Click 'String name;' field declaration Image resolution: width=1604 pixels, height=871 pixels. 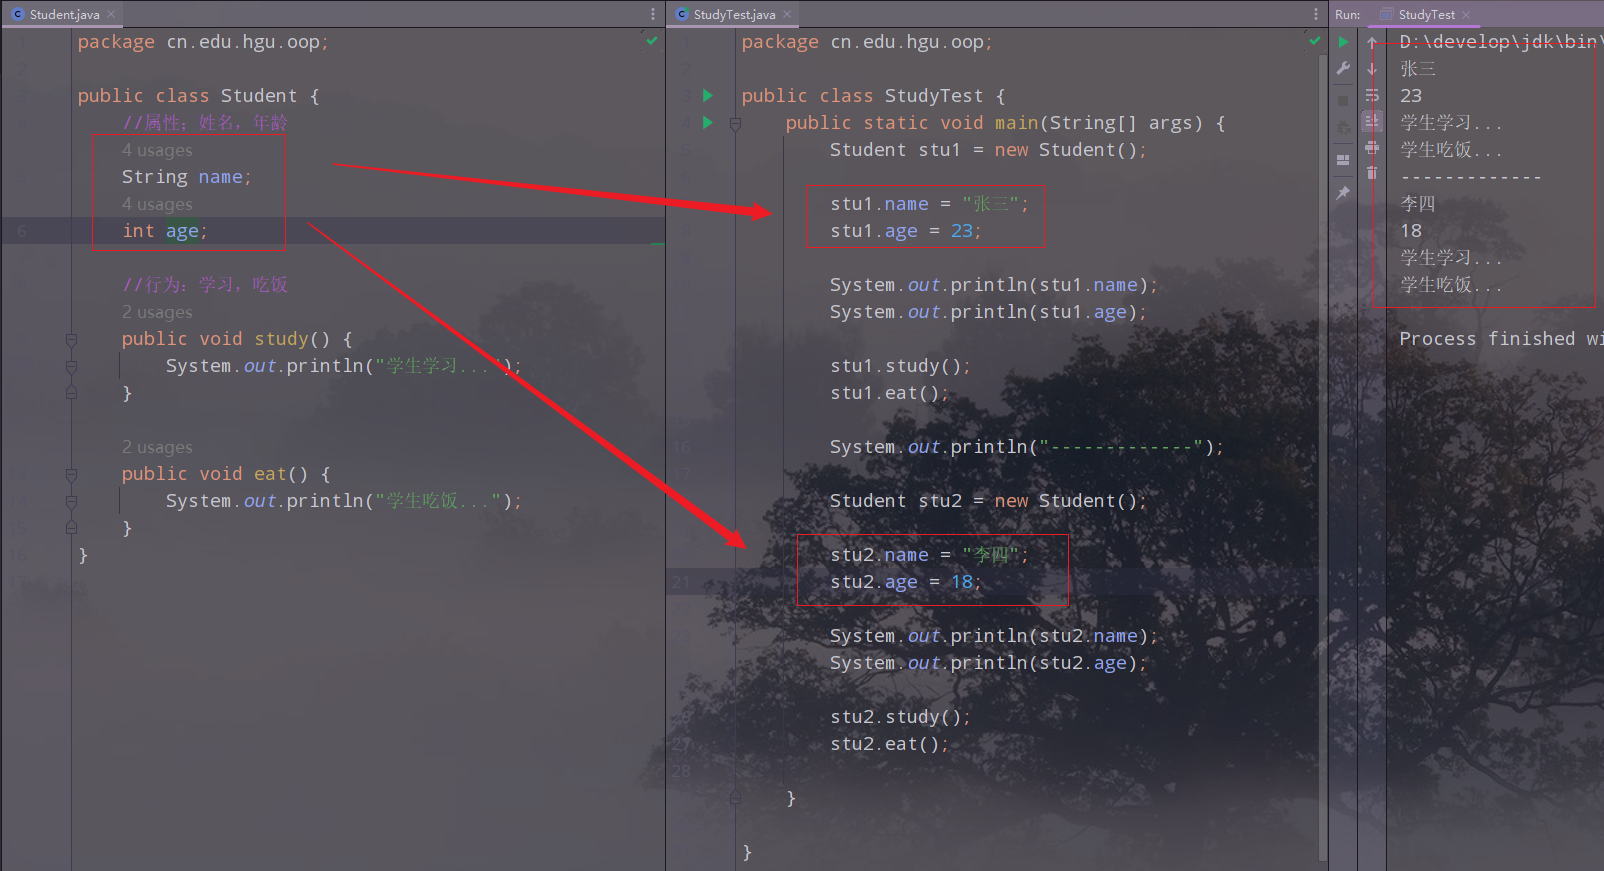(187, 177)
